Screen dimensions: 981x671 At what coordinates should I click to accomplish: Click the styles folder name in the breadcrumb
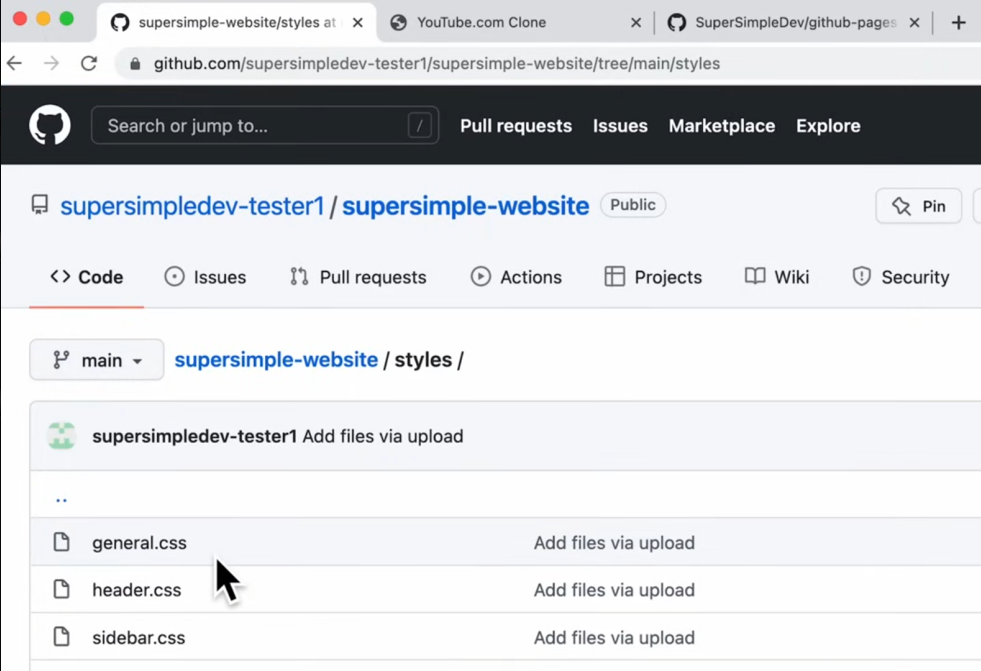pyautogui.click(x=423, y=360)
